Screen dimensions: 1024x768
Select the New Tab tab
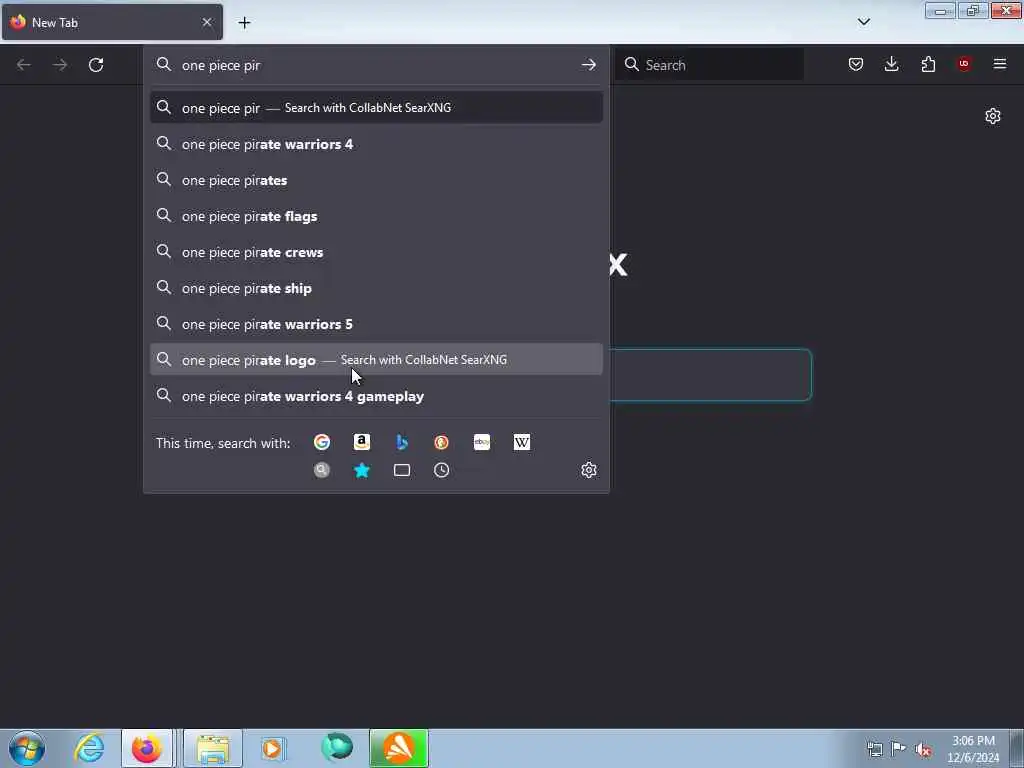(x=112, y=22)
